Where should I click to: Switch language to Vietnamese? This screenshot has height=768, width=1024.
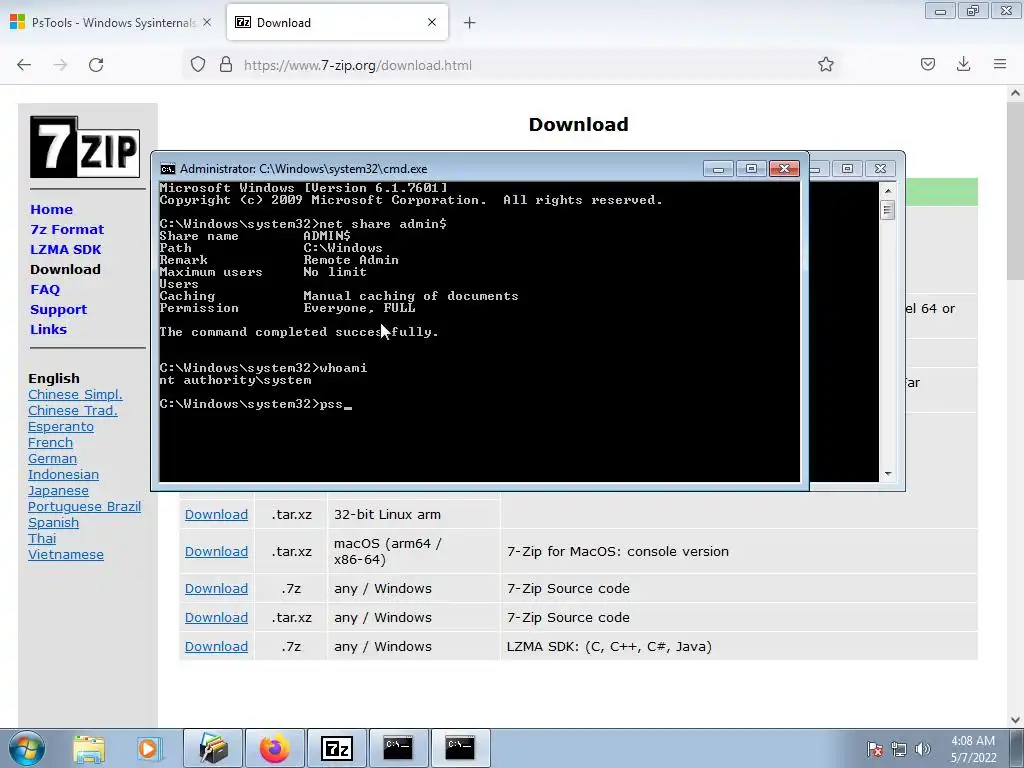pyautogui.click(x=66, y=554)
